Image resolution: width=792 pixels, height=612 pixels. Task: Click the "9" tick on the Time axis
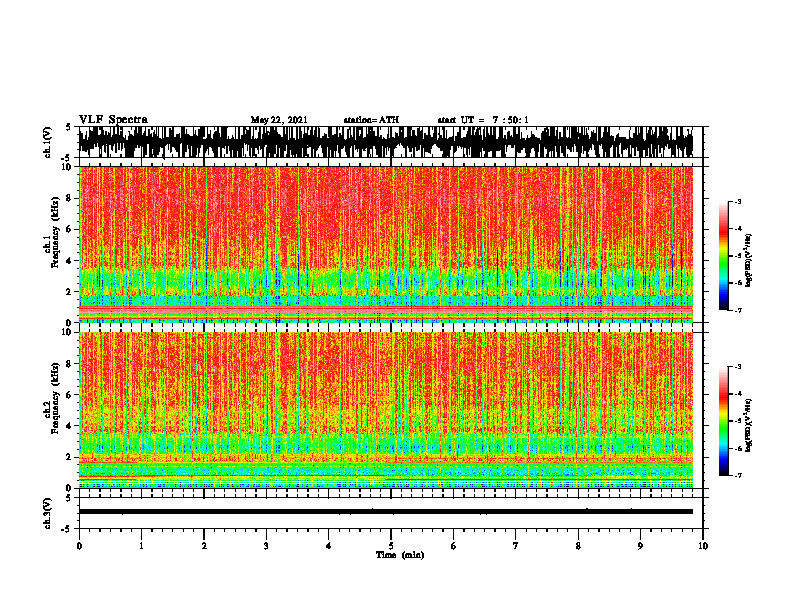(640, 546)
